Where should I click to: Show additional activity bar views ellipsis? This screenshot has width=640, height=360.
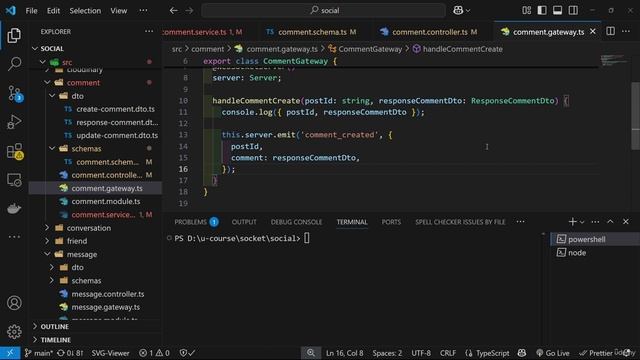click(x=14, y=237)
